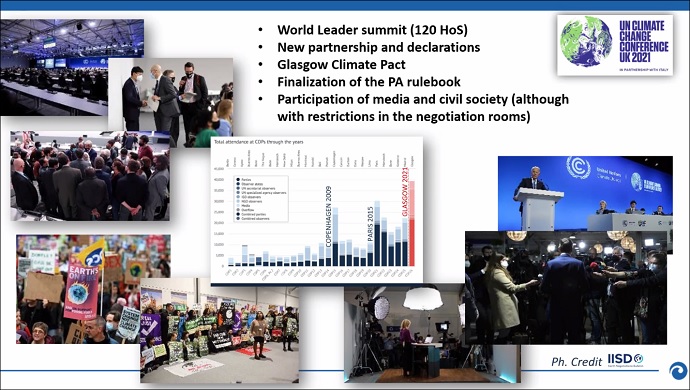The height and width of the screenshot is (390, 690).
Task: Click the 'COPENHAGEN 2009' chart label
Action: click(328, 217)
